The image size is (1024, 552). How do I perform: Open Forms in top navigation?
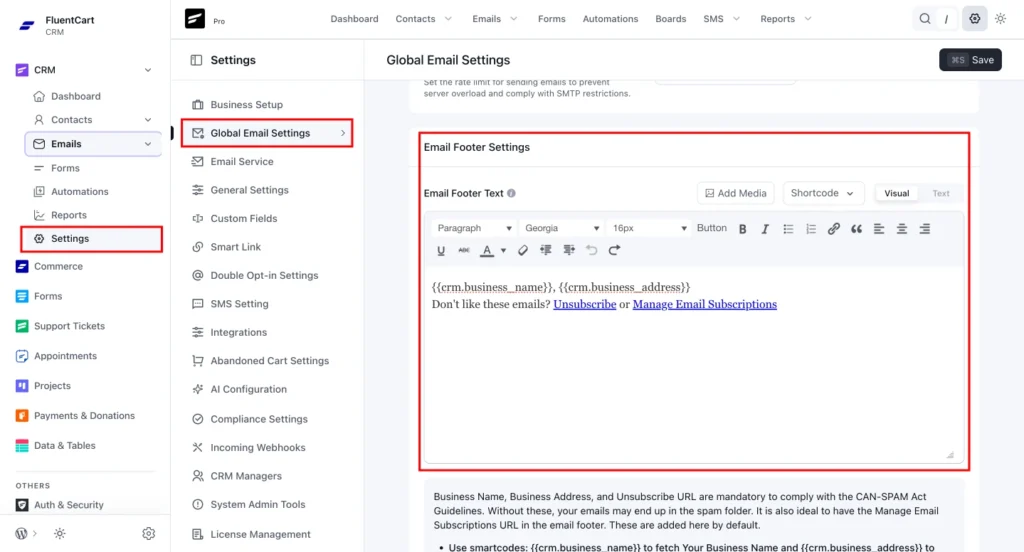[551, 19]
